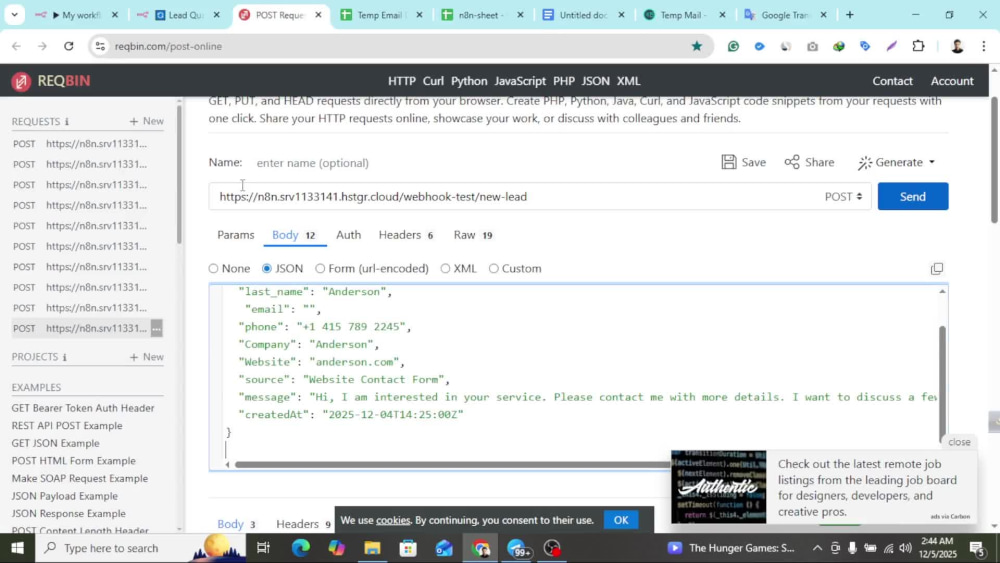
Task: Switch to the Auth tab
Action: point(348,235)
